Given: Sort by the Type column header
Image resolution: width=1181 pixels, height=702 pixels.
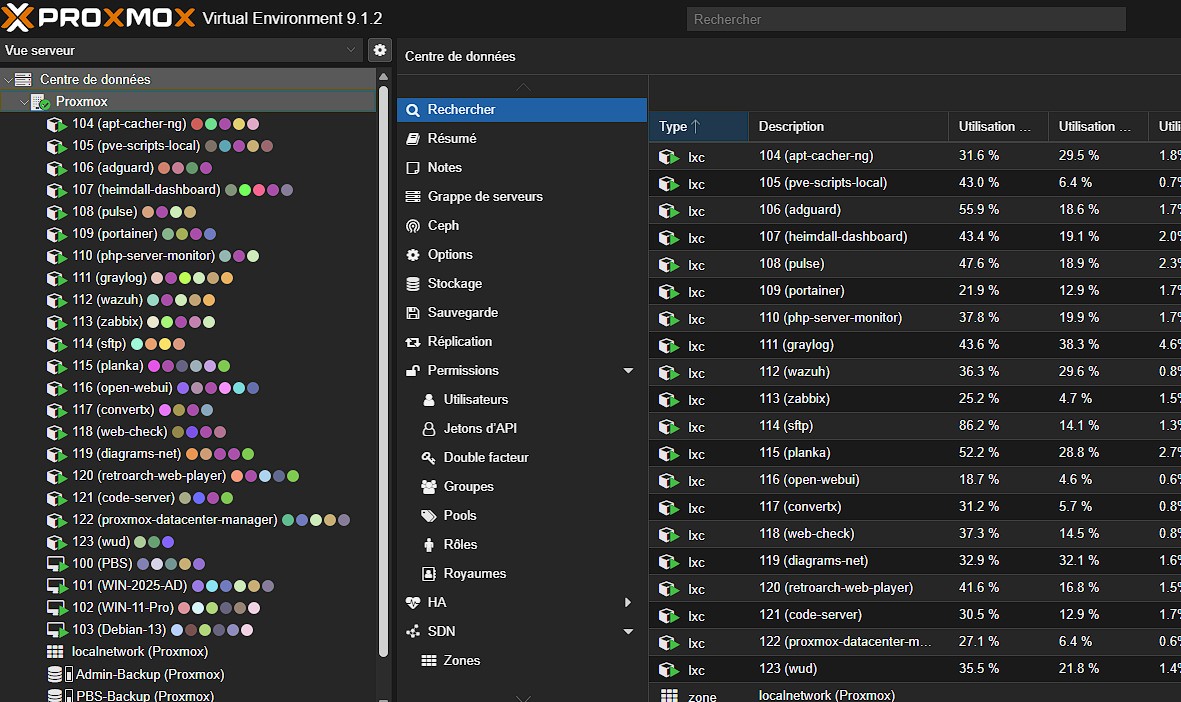Looking at the screenshot, I should [x=673, y=127].
